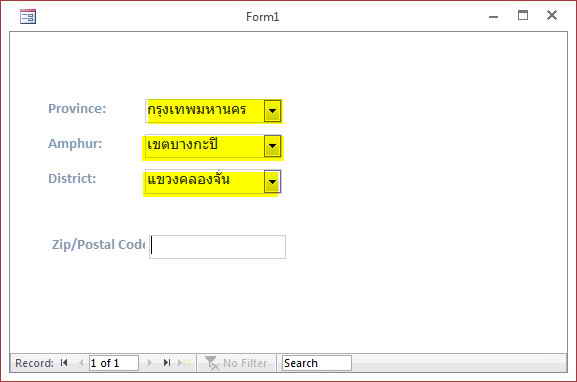Click the Province: label
577x382 pixels.
tap(77, 109)
